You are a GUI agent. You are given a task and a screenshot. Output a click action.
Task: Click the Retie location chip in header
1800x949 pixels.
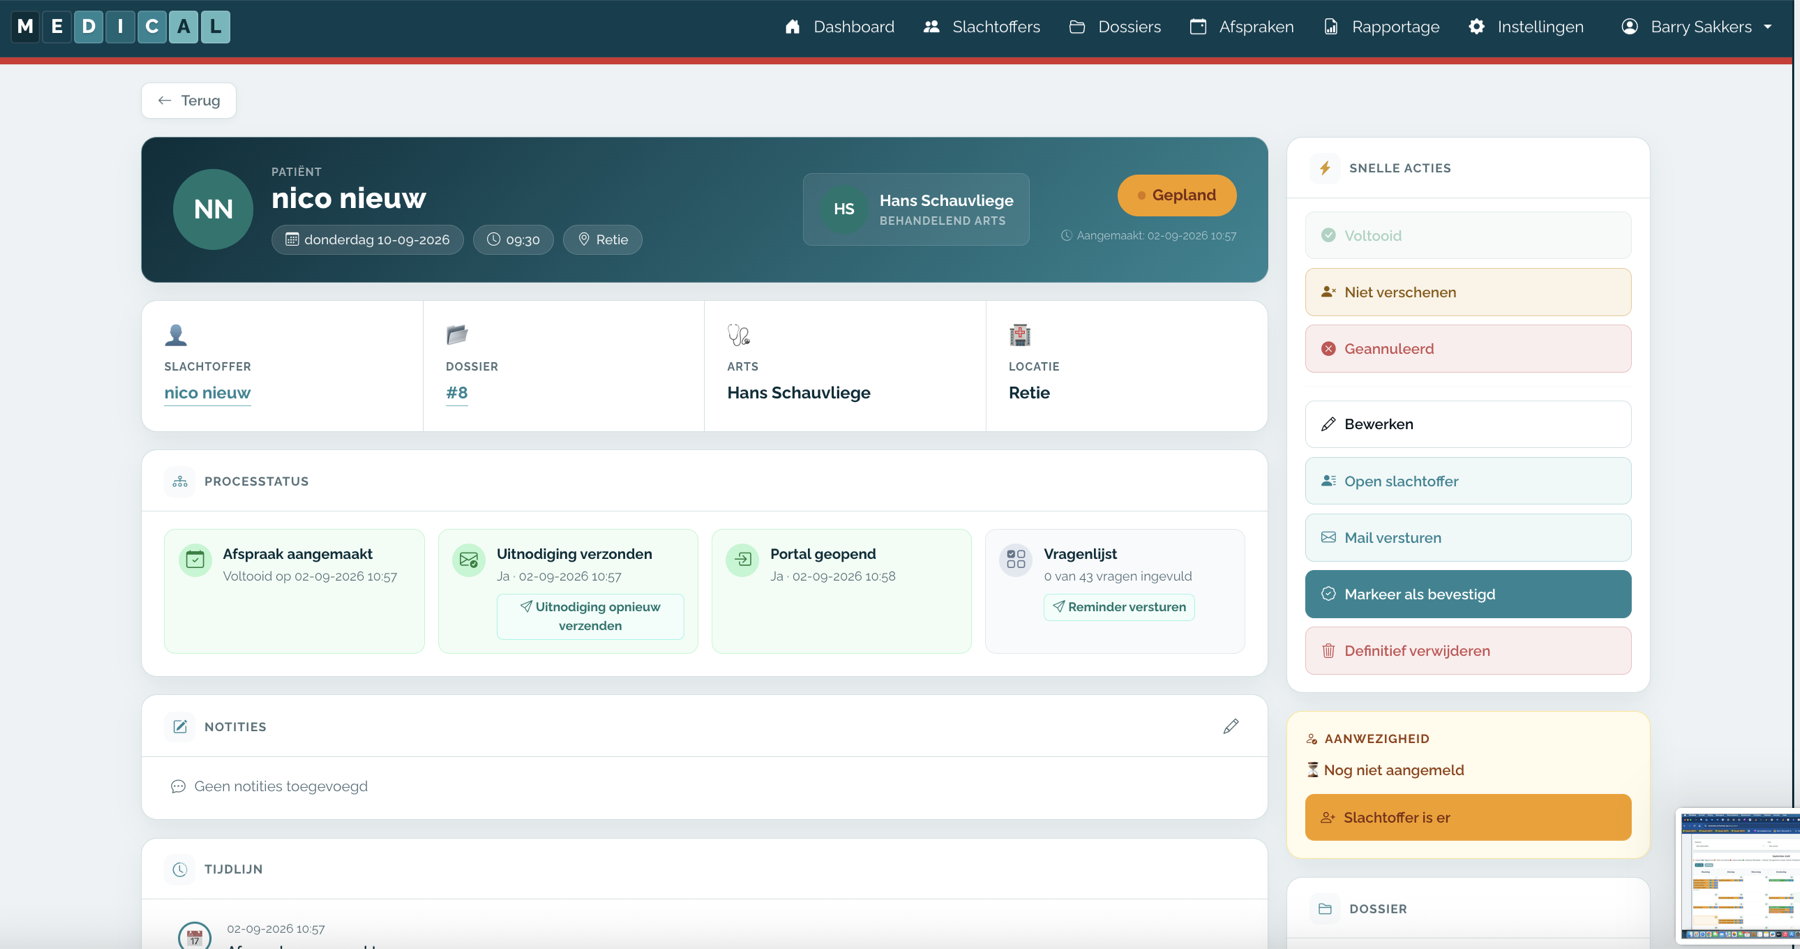coord(603,240)
